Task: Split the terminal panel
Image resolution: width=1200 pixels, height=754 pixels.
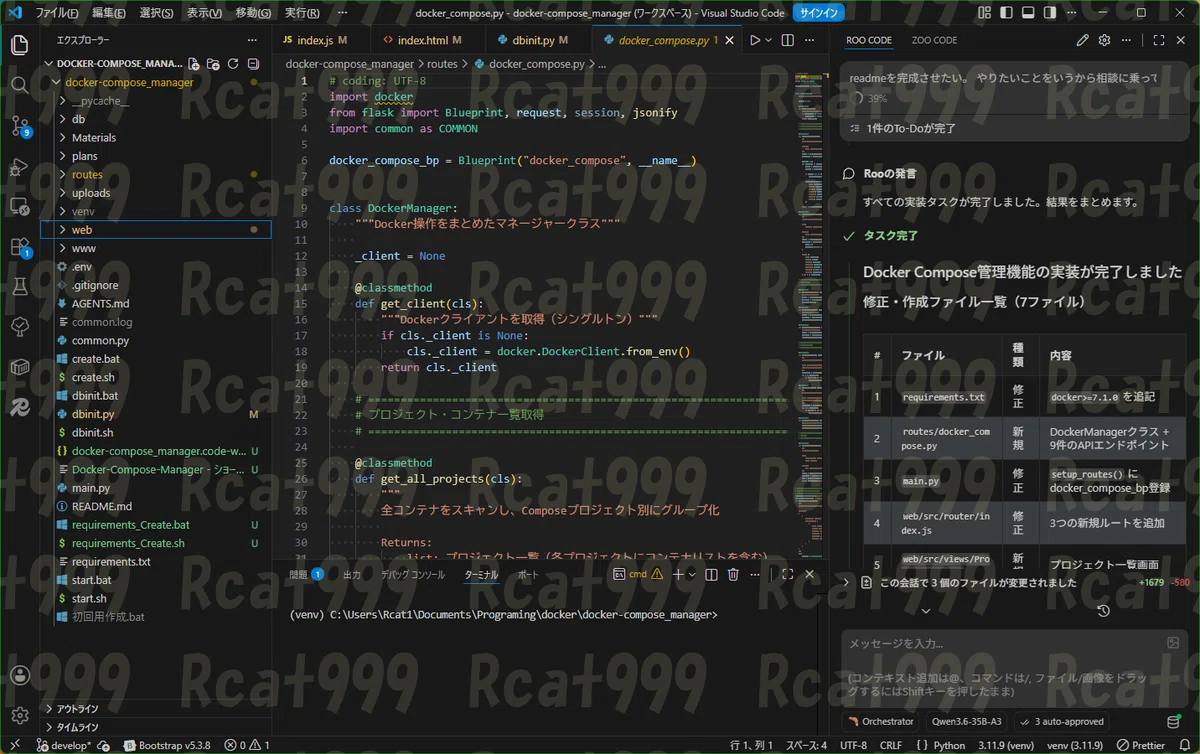Action: pos(711,574)
